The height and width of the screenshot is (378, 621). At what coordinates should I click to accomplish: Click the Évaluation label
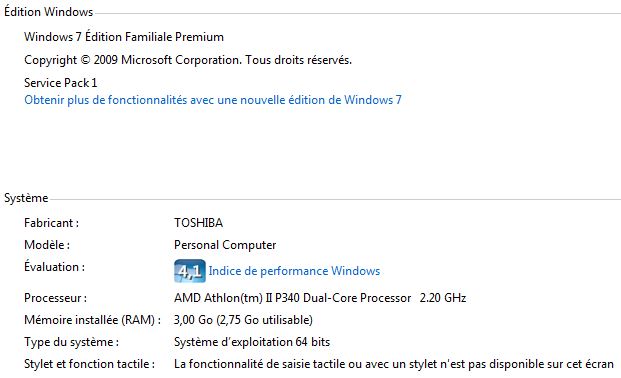tap(54, 266)
